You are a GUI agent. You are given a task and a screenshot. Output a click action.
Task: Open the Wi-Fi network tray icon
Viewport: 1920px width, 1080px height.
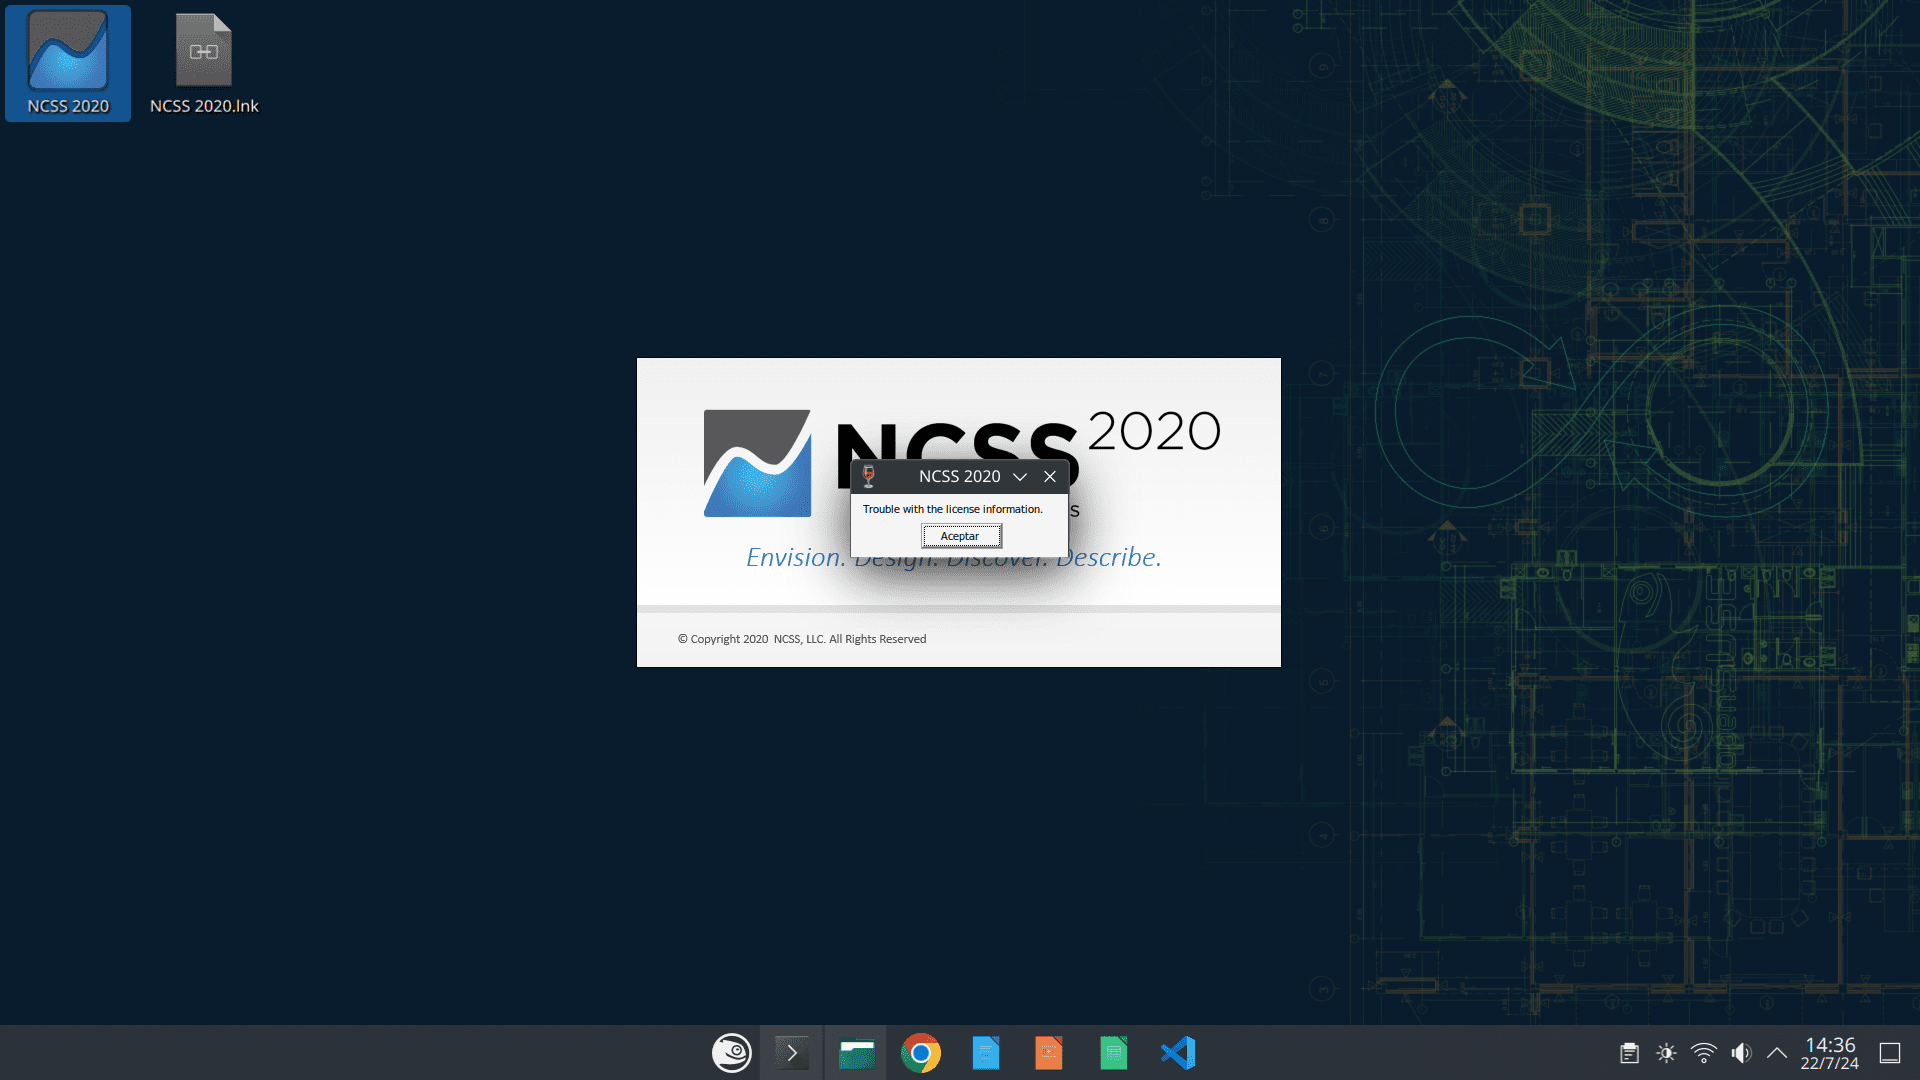1704,1053
